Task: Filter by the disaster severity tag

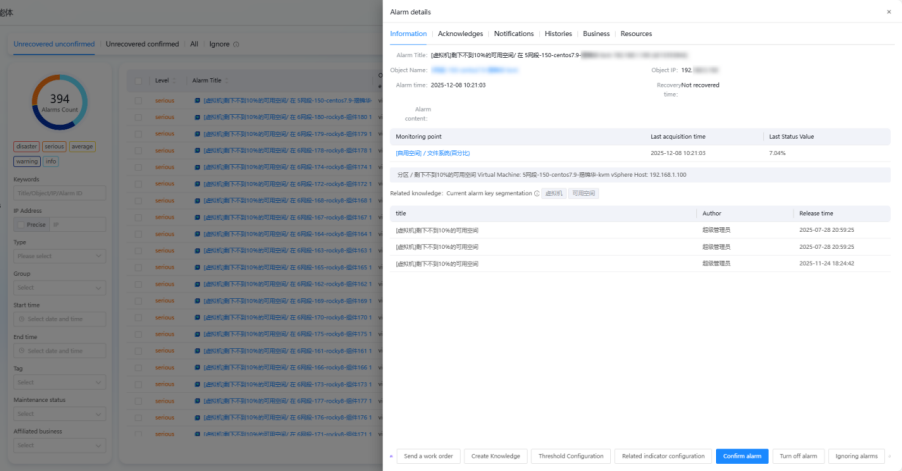Action: click(x=26, y=147)
